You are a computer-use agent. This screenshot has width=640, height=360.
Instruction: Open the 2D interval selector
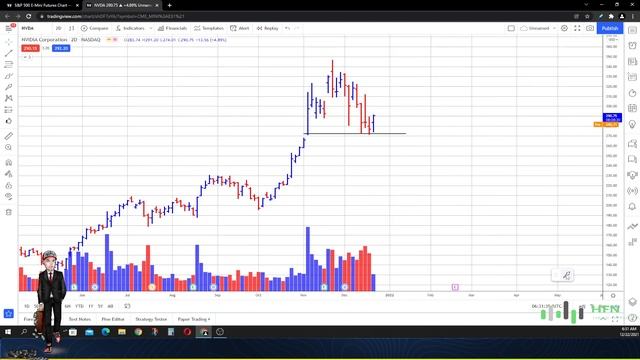58,28
